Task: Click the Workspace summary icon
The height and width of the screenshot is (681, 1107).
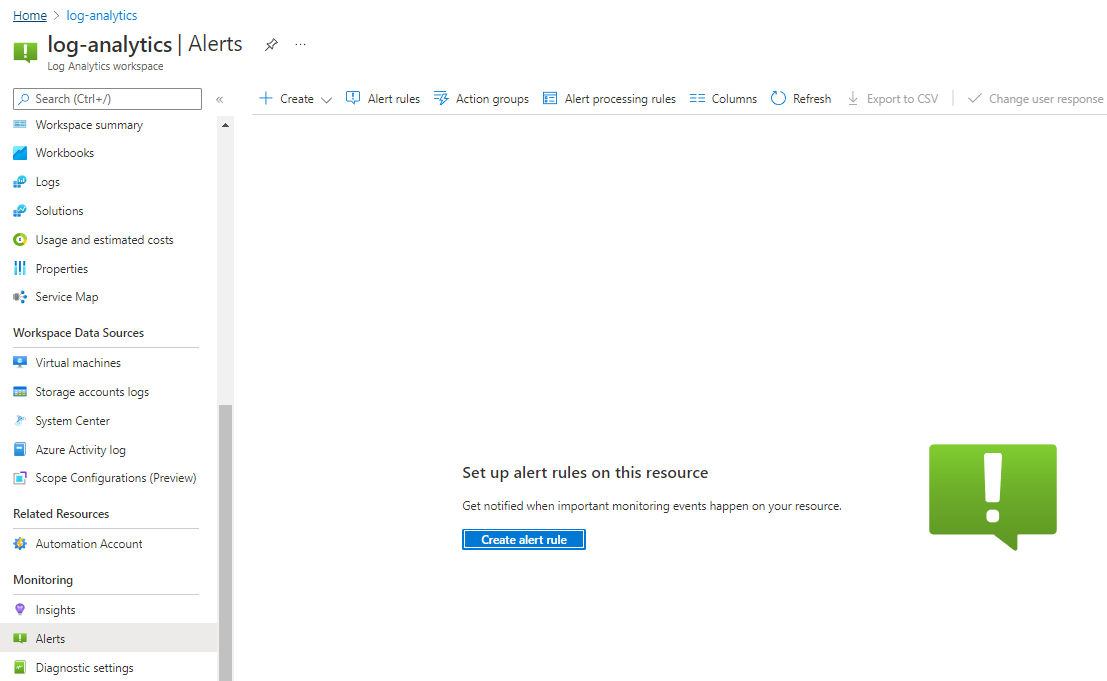Action: pyautogui.click(x=20, y=125)
